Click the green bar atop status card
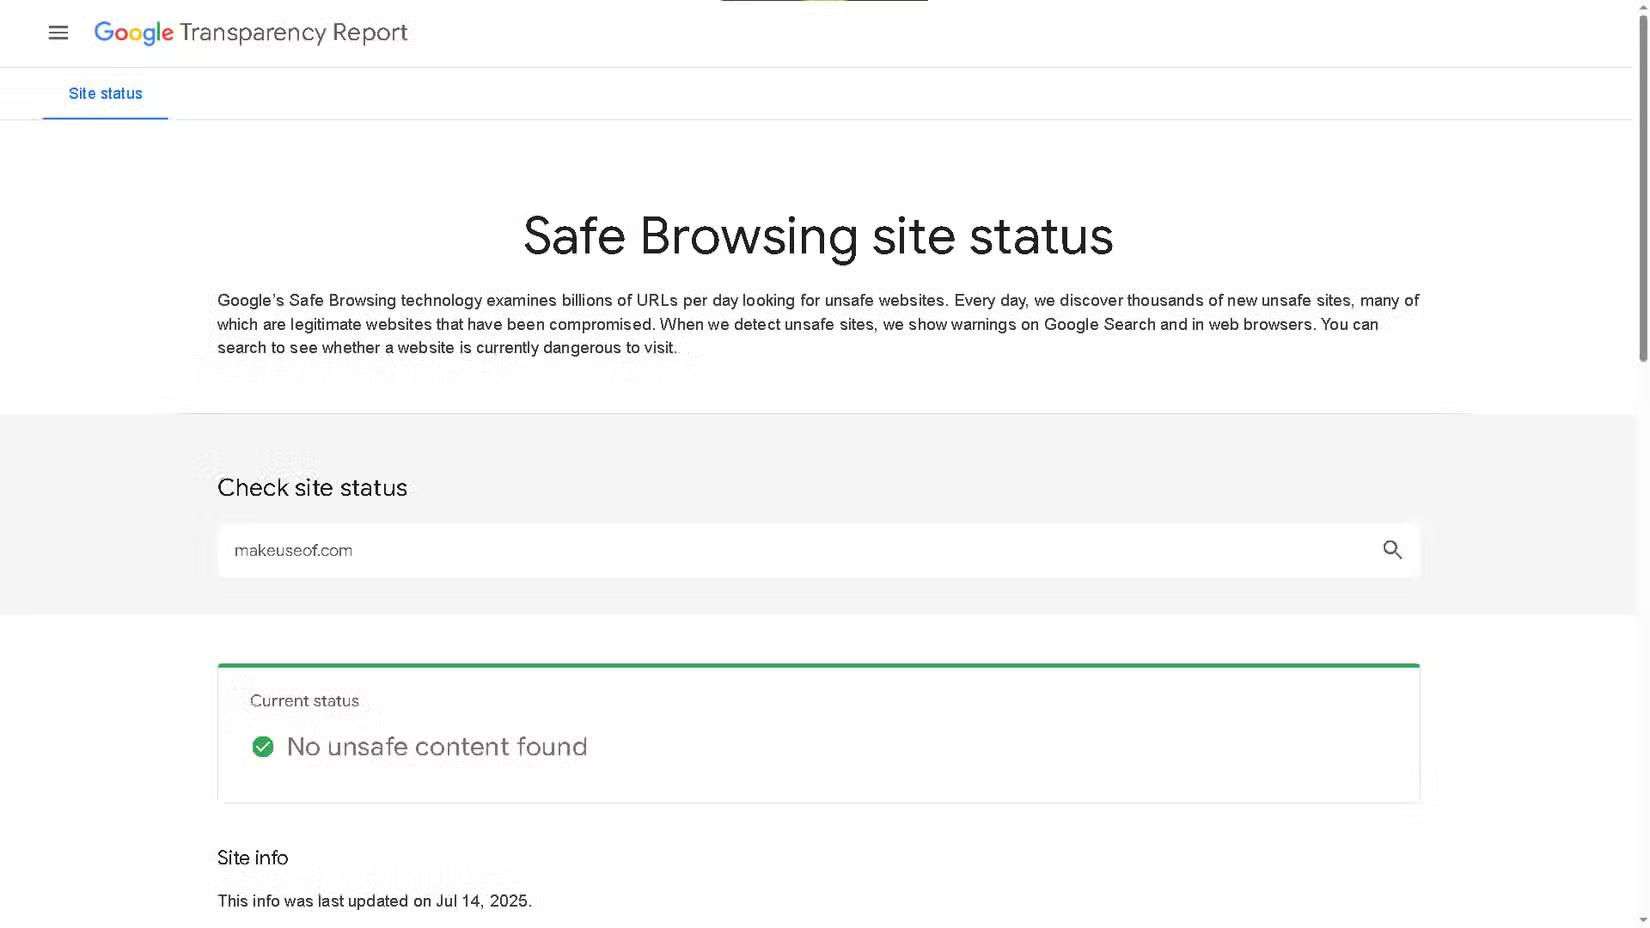Viewport: 1650px width, 928px height. (x=818, y=665)
